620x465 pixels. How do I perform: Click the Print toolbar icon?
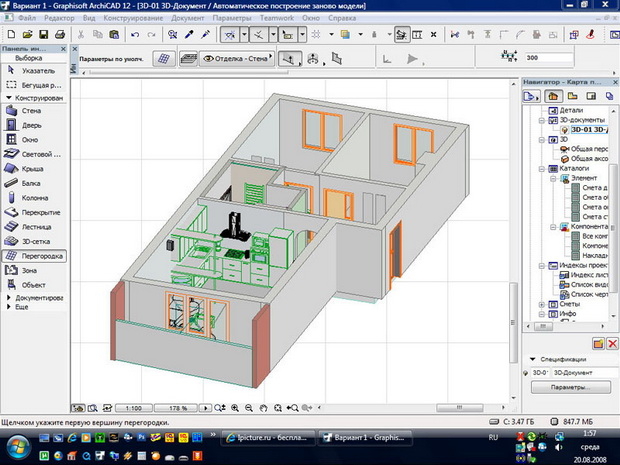point(60,35)
